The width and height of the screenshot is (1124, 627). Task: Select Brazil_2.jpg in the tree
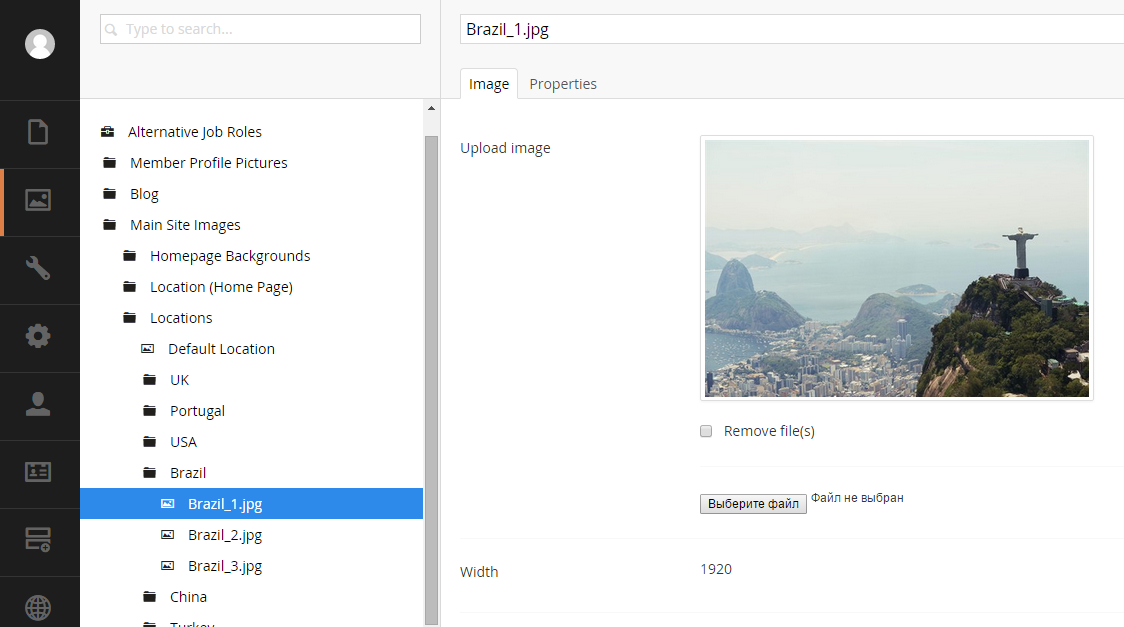(x=225, y=535)
